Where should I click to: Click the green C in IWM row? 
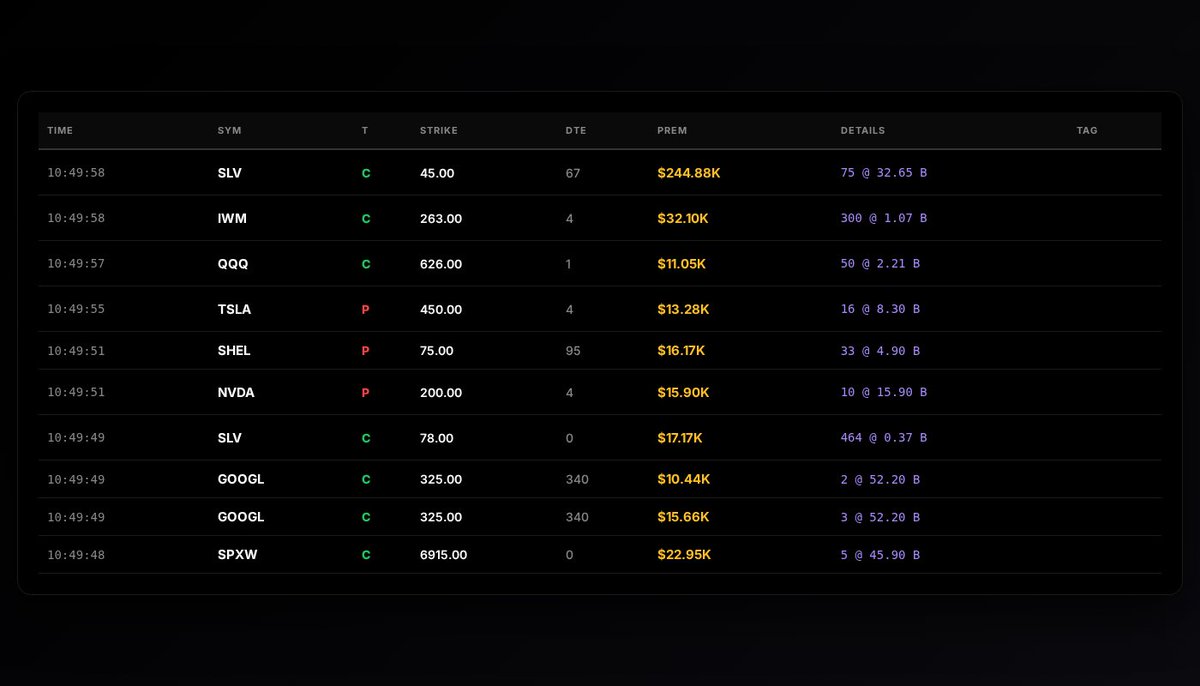click(x=366, y=218)
